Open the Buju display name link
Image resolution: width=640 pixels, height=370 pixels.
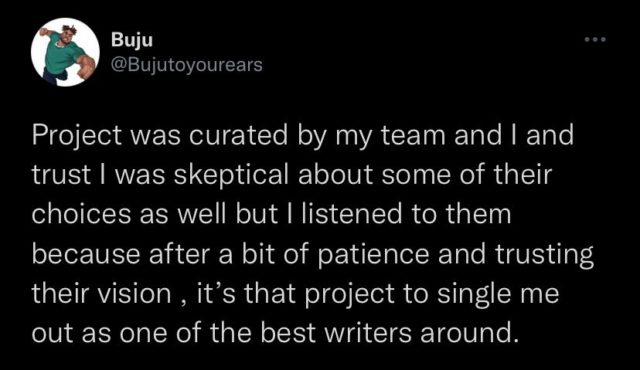tap(132, 40)
